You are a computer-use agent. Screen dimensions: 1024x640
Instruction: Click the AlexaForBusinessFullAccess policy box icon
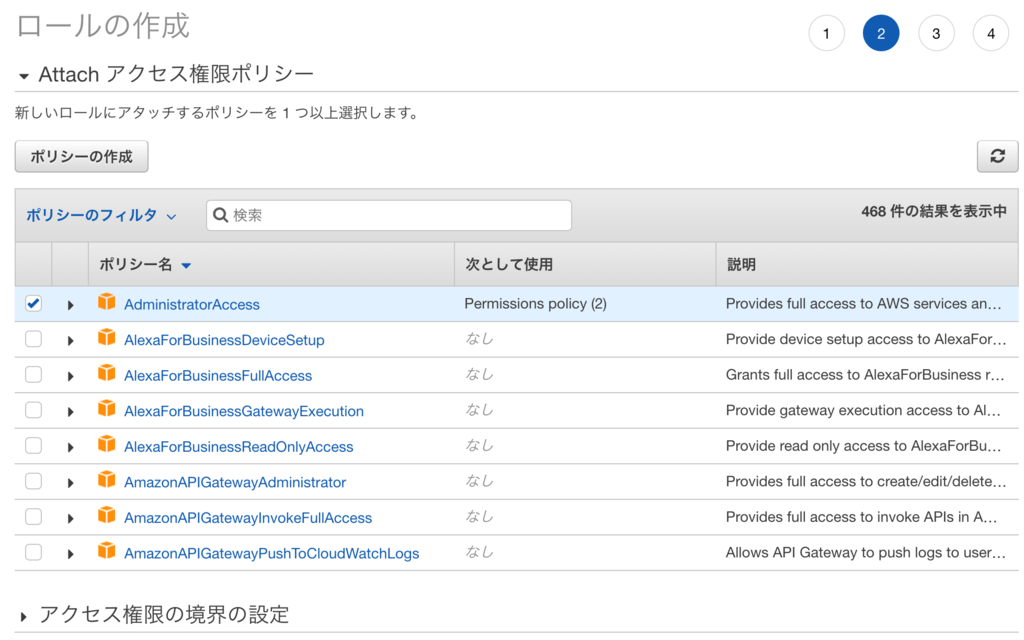pyautogui.click(x=106, y=373)
